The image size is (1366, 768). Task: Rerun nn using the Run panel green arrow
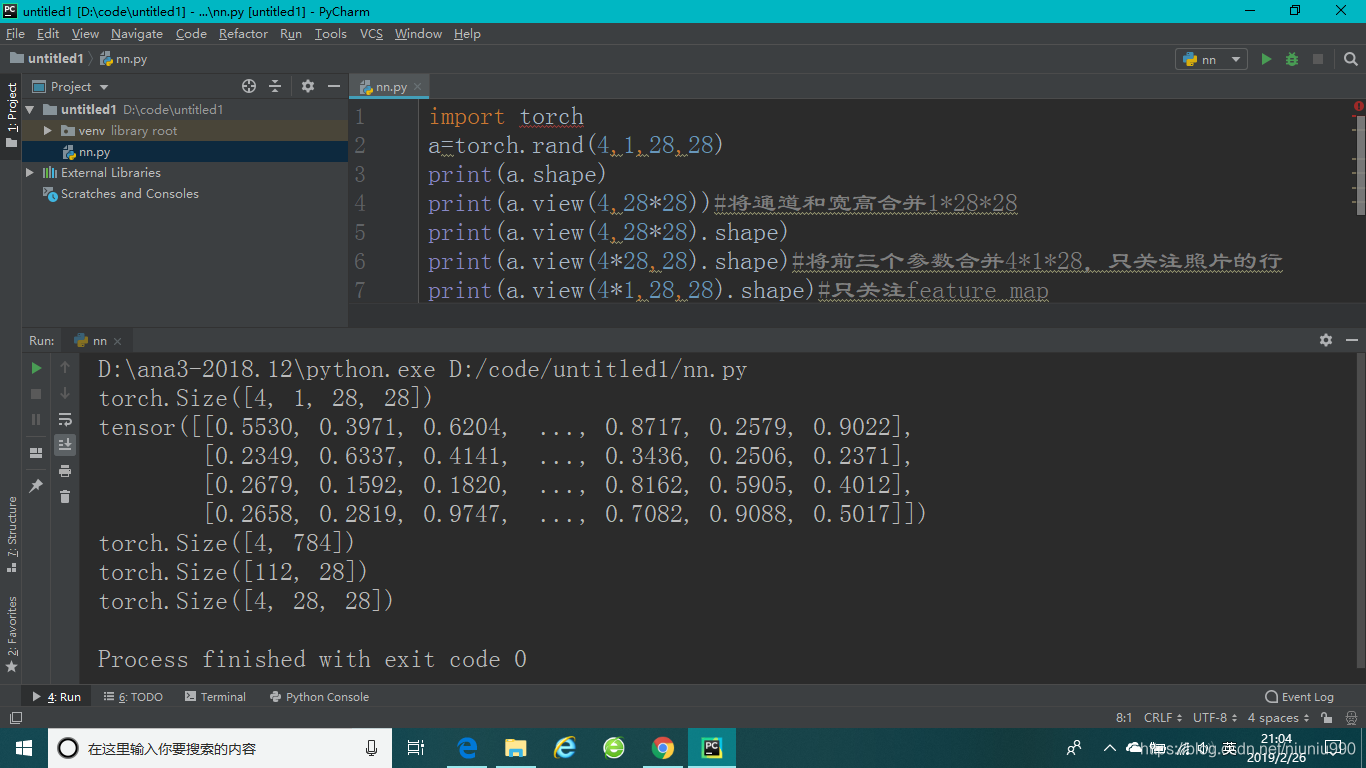coord(36,367)
